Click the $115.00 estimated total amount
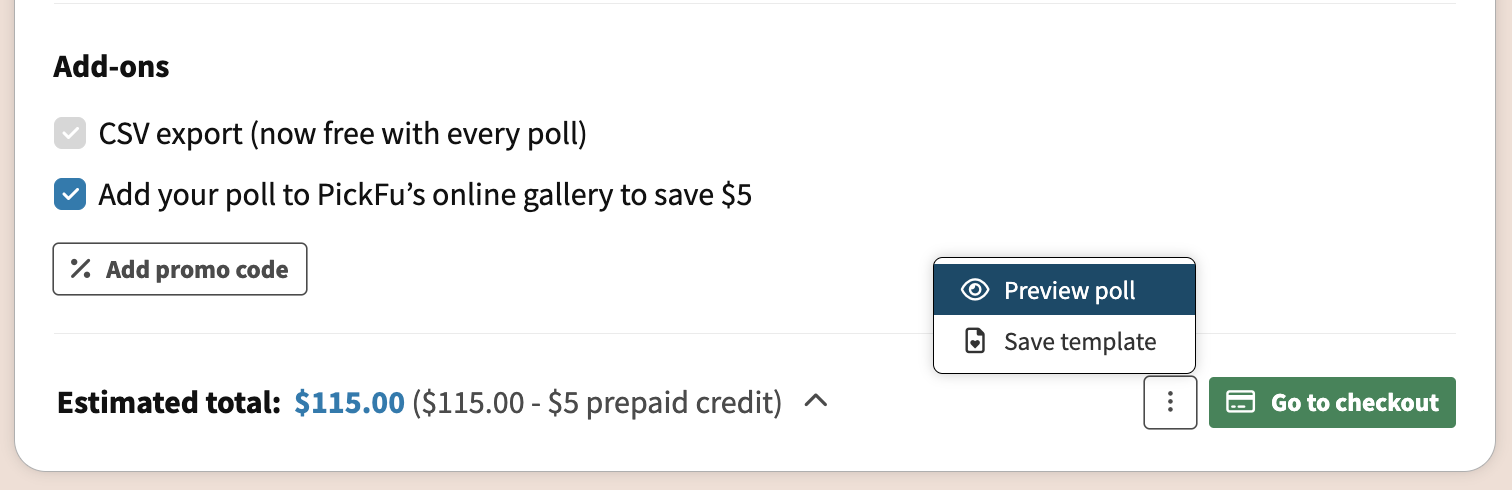This screenshot has height=490, width=1512. point(350,403)
